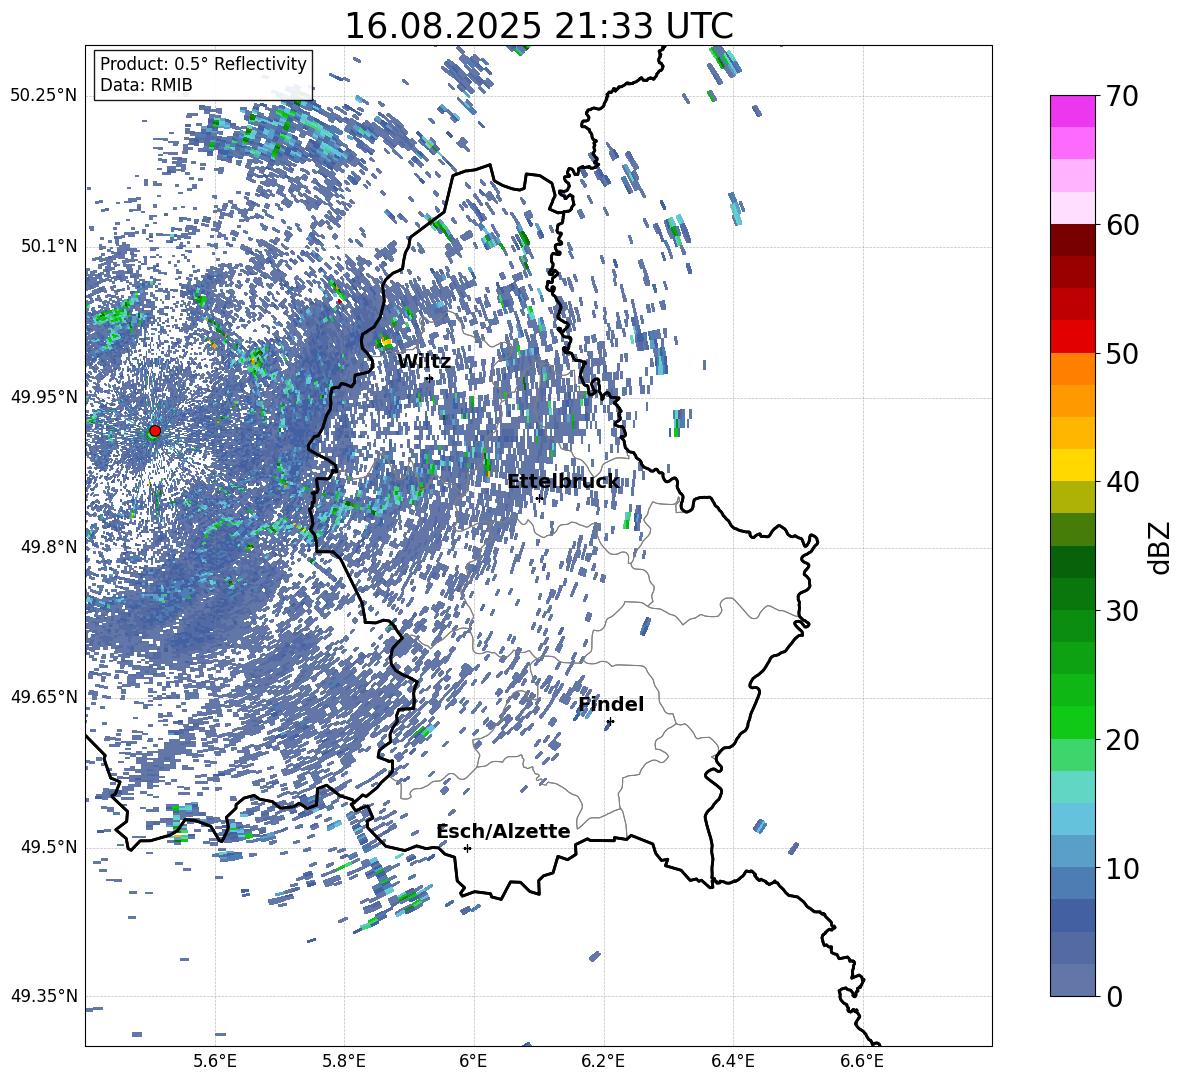Click the 49.8°N latitude label
Image resolution: width=1184 pixels, height=1081 pixels.
[x=49, y=547]
